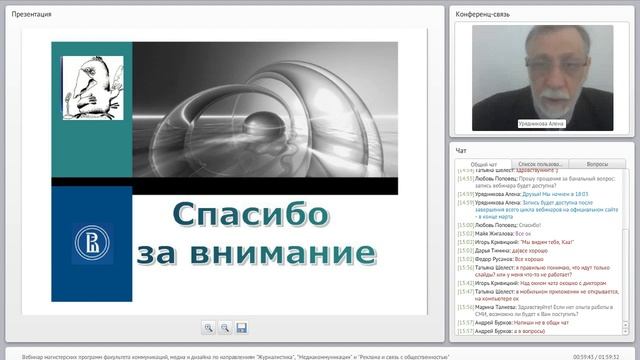Select Андрей Бурков 'а в вопросы' message
The width and height of the screenshot is (640, 360).
(x=501, y=331)
